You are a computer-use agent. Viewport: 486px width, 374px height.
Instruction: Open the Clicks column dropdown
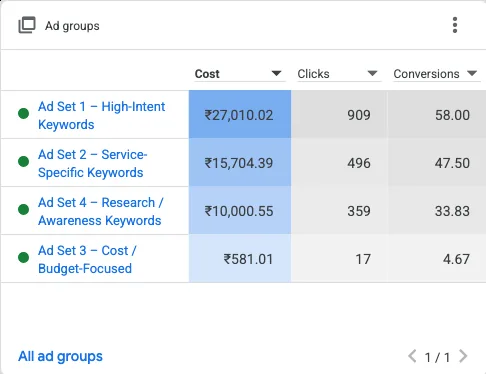(338, 74)
